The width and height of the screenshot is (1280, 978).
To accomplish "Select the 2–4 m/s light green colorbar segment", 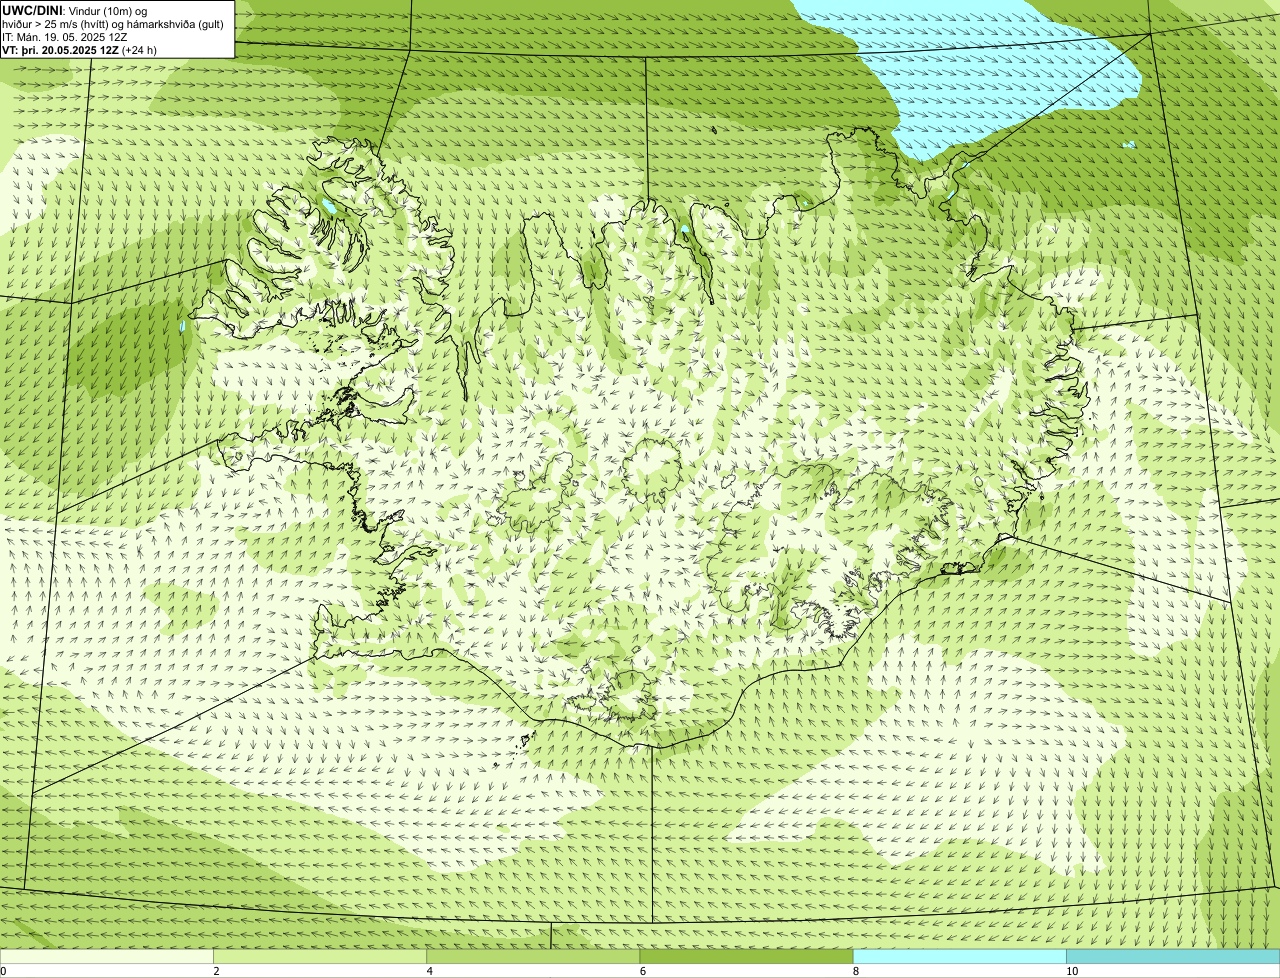I will coord(320,956).
